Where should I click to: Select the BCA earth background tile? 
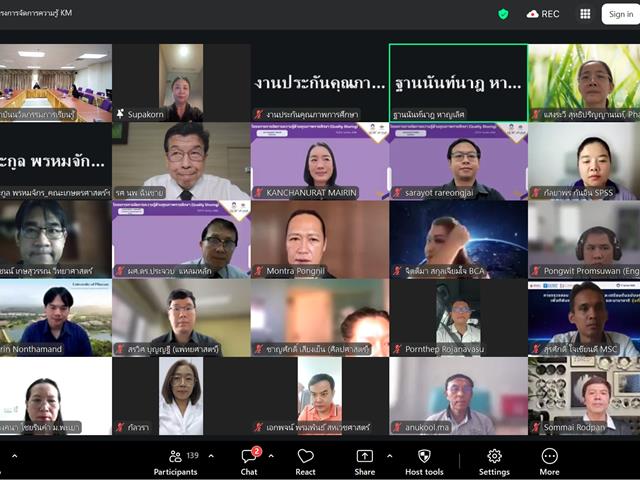458,240
